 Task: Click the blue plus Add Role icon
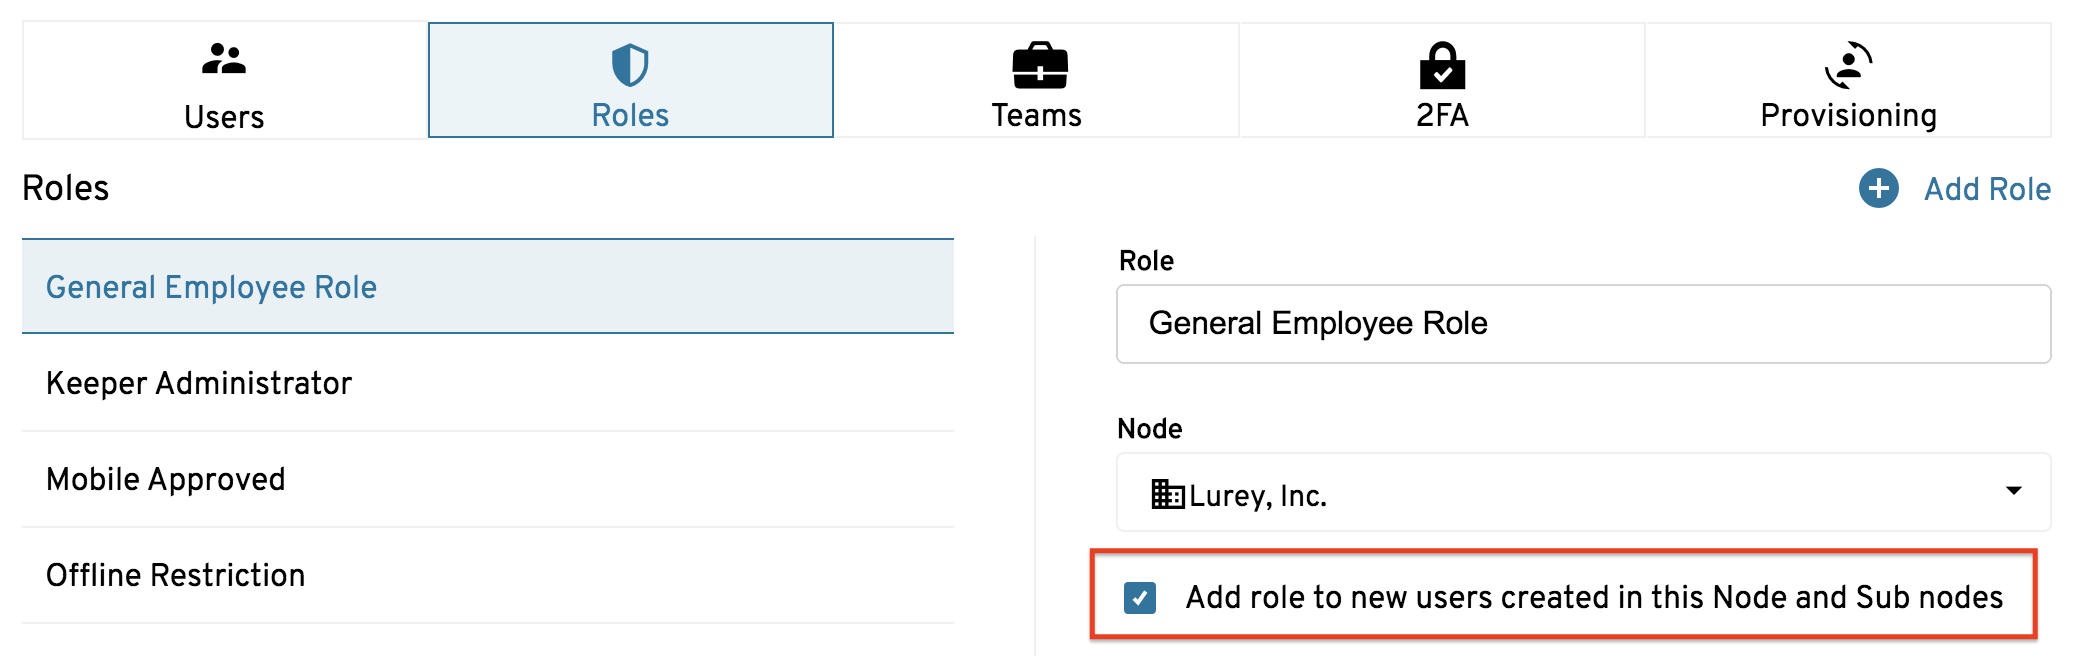coord(1879,188)
